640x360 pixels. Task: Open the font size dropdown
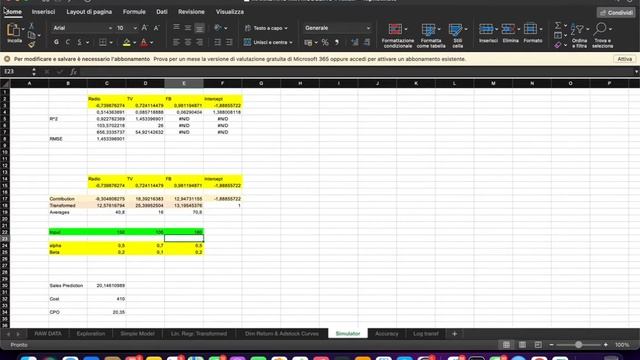click(135, 28)
